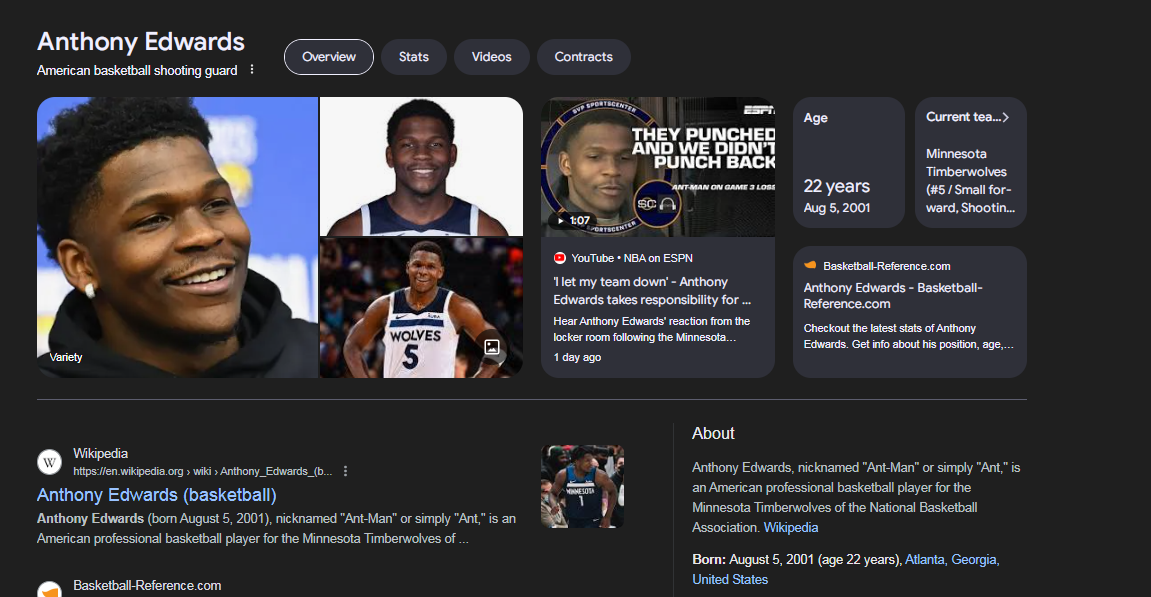
Task: Open the Anthony Edwards (basketball) Wikipedia link
Action: point(156,495)
